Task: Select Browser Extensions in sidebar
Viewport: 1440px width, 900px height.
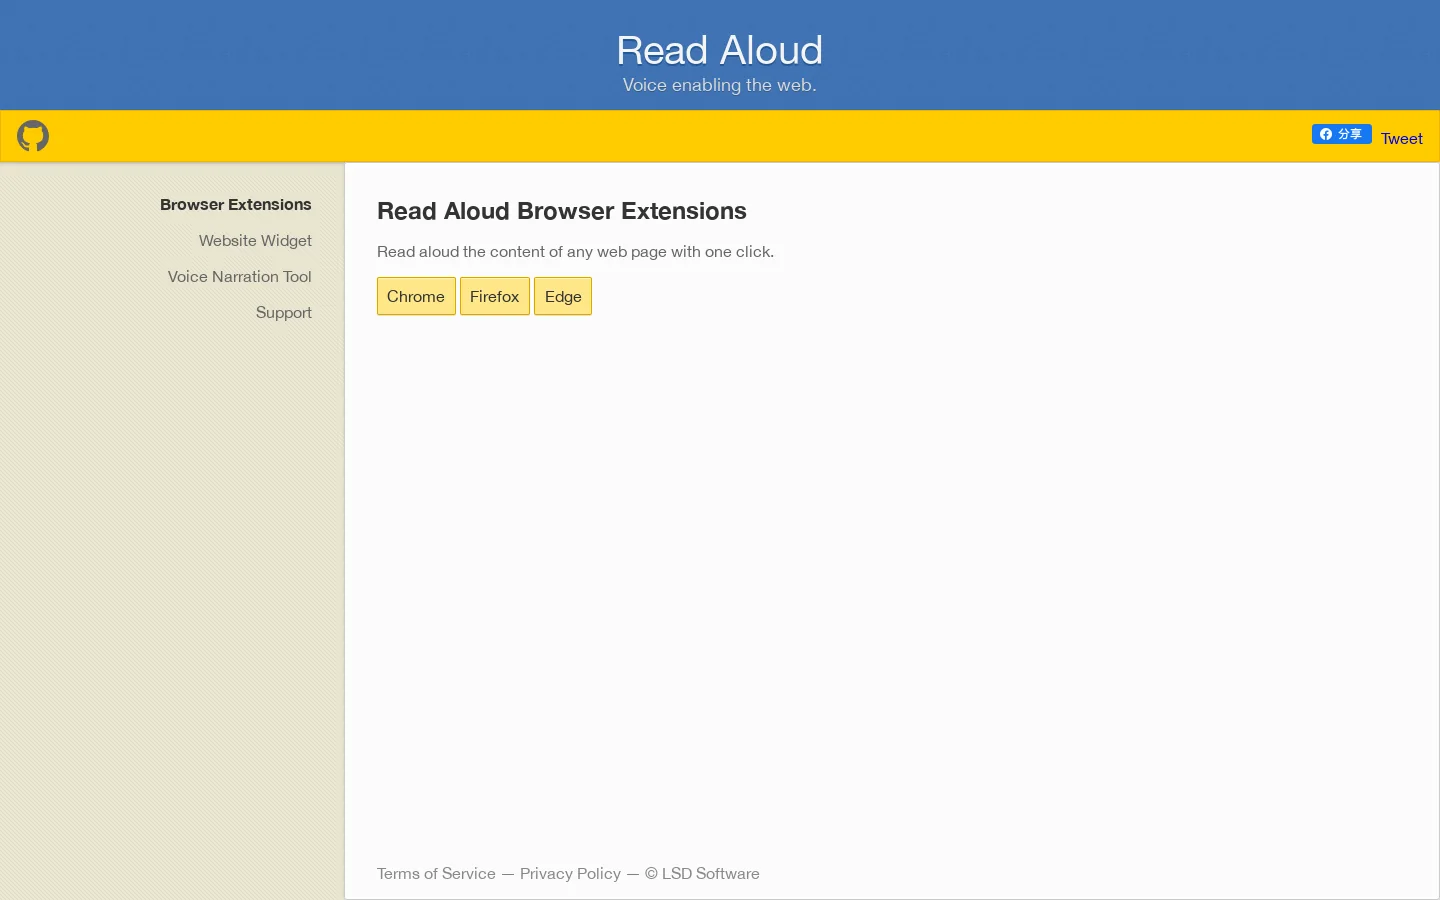Action: click(235, 204)
